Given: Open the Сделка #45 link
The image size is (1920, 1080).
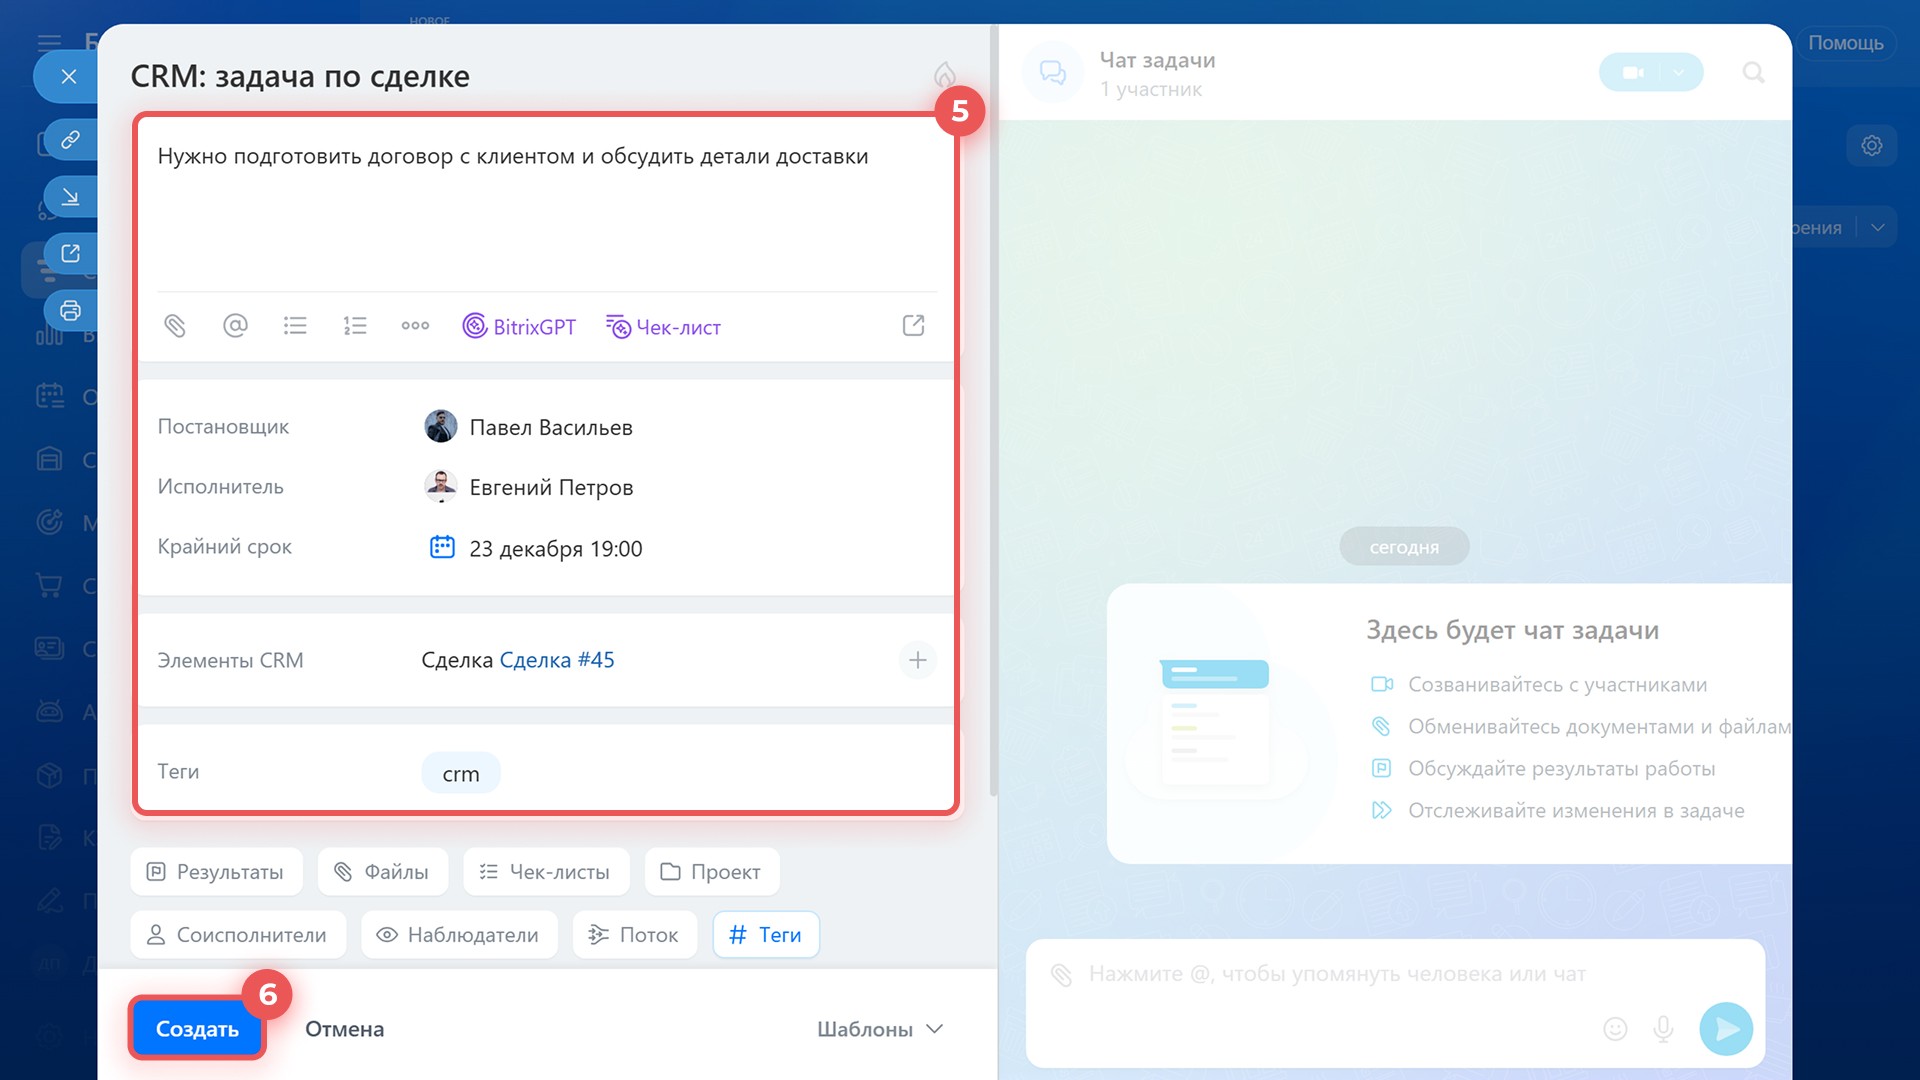Looking at the screenshot, I should tap(557, 660).
